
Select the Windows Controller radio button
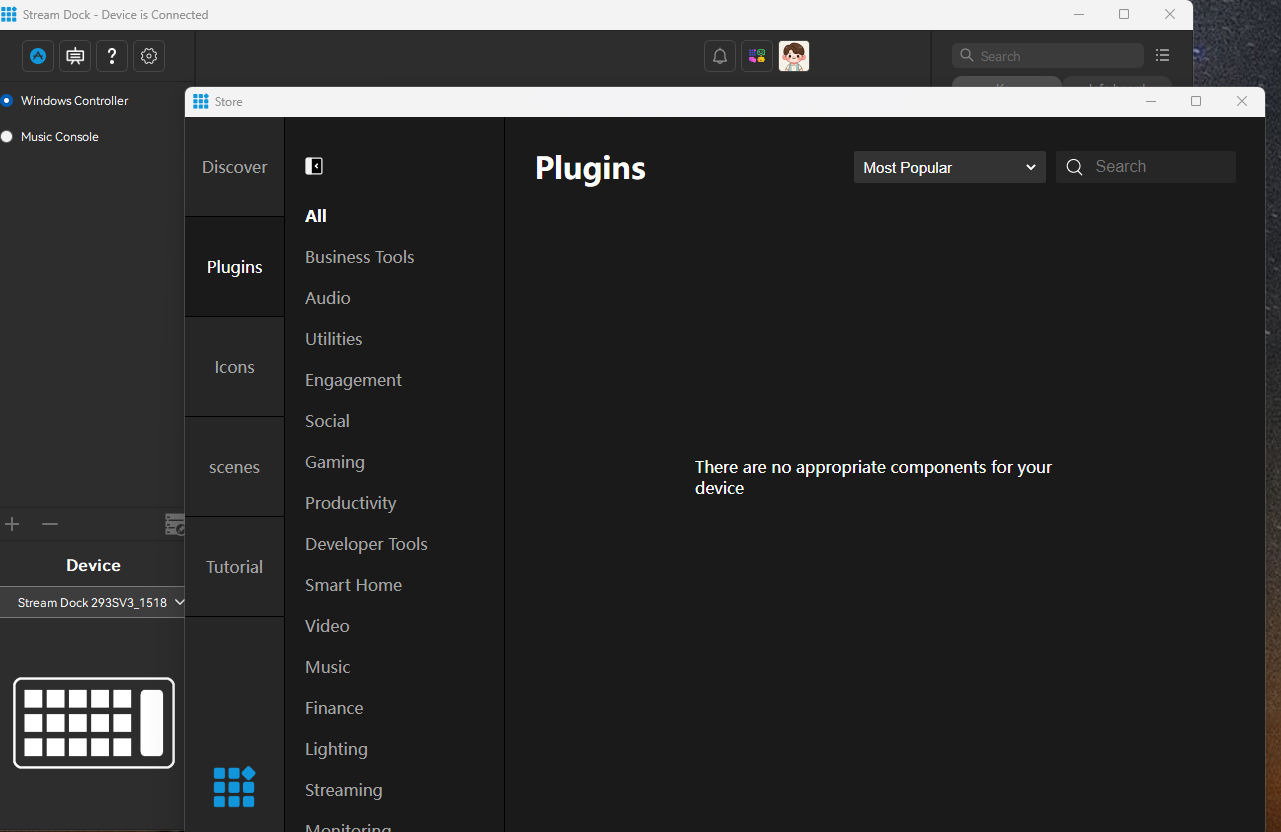click(x=7, y=101)
